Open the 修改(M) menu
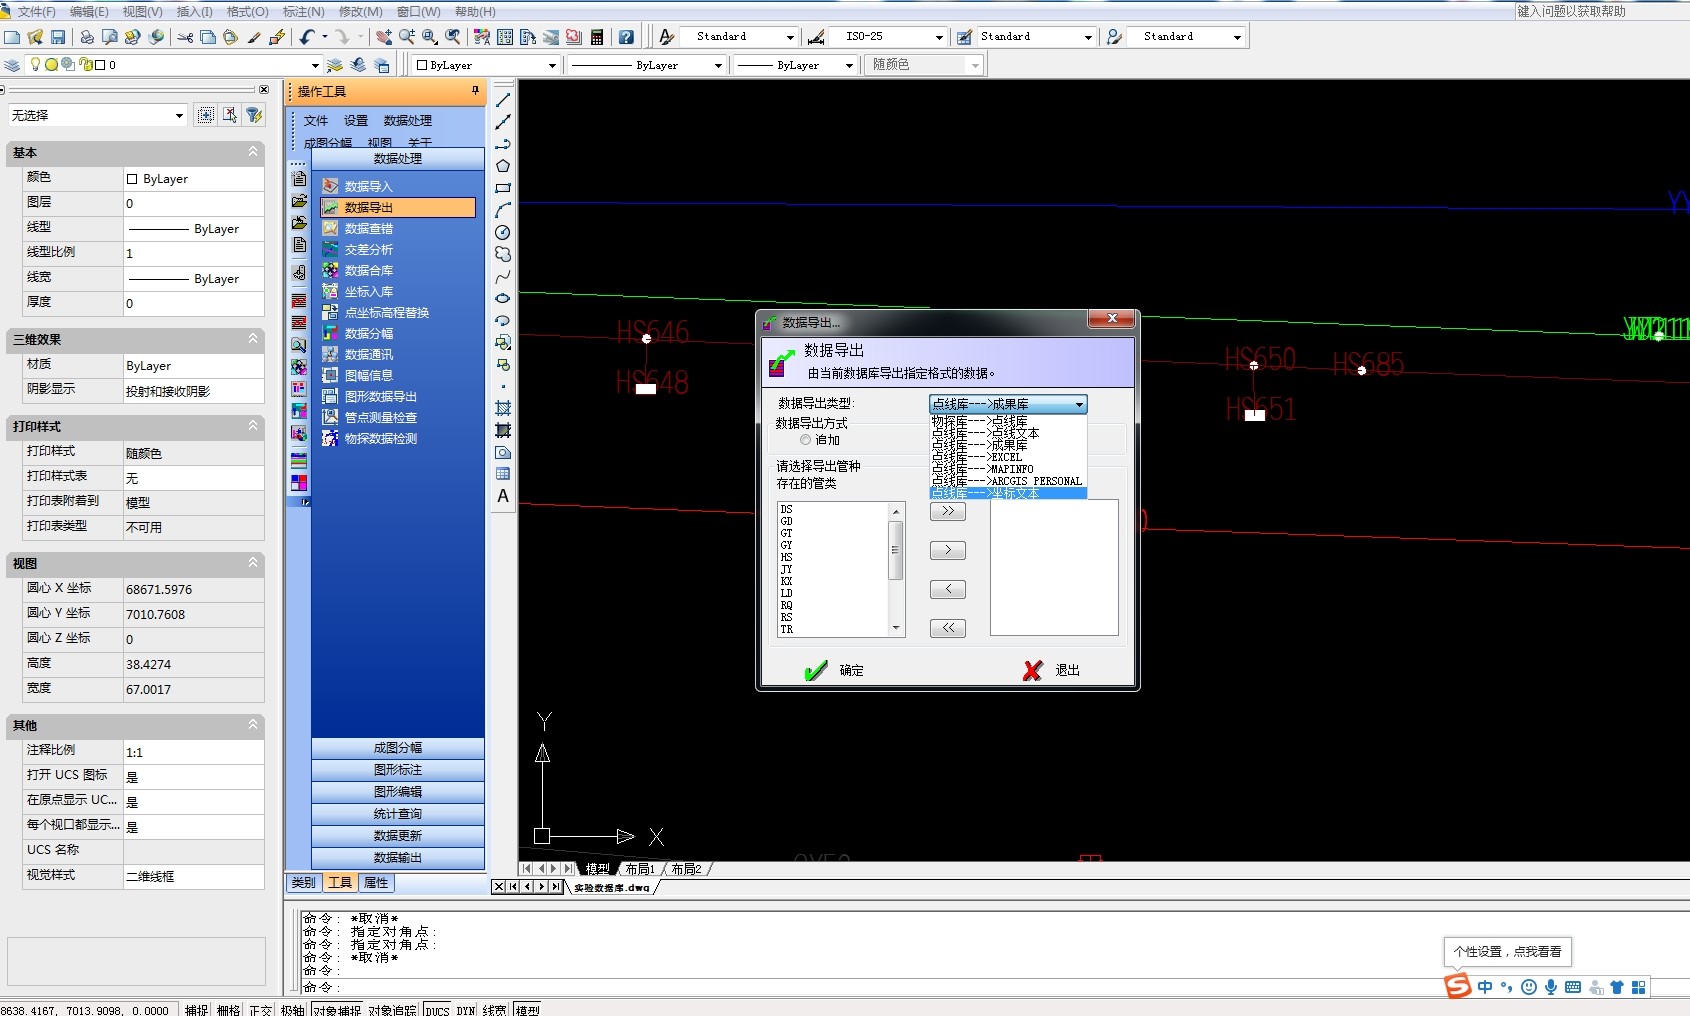 point(360,11)
